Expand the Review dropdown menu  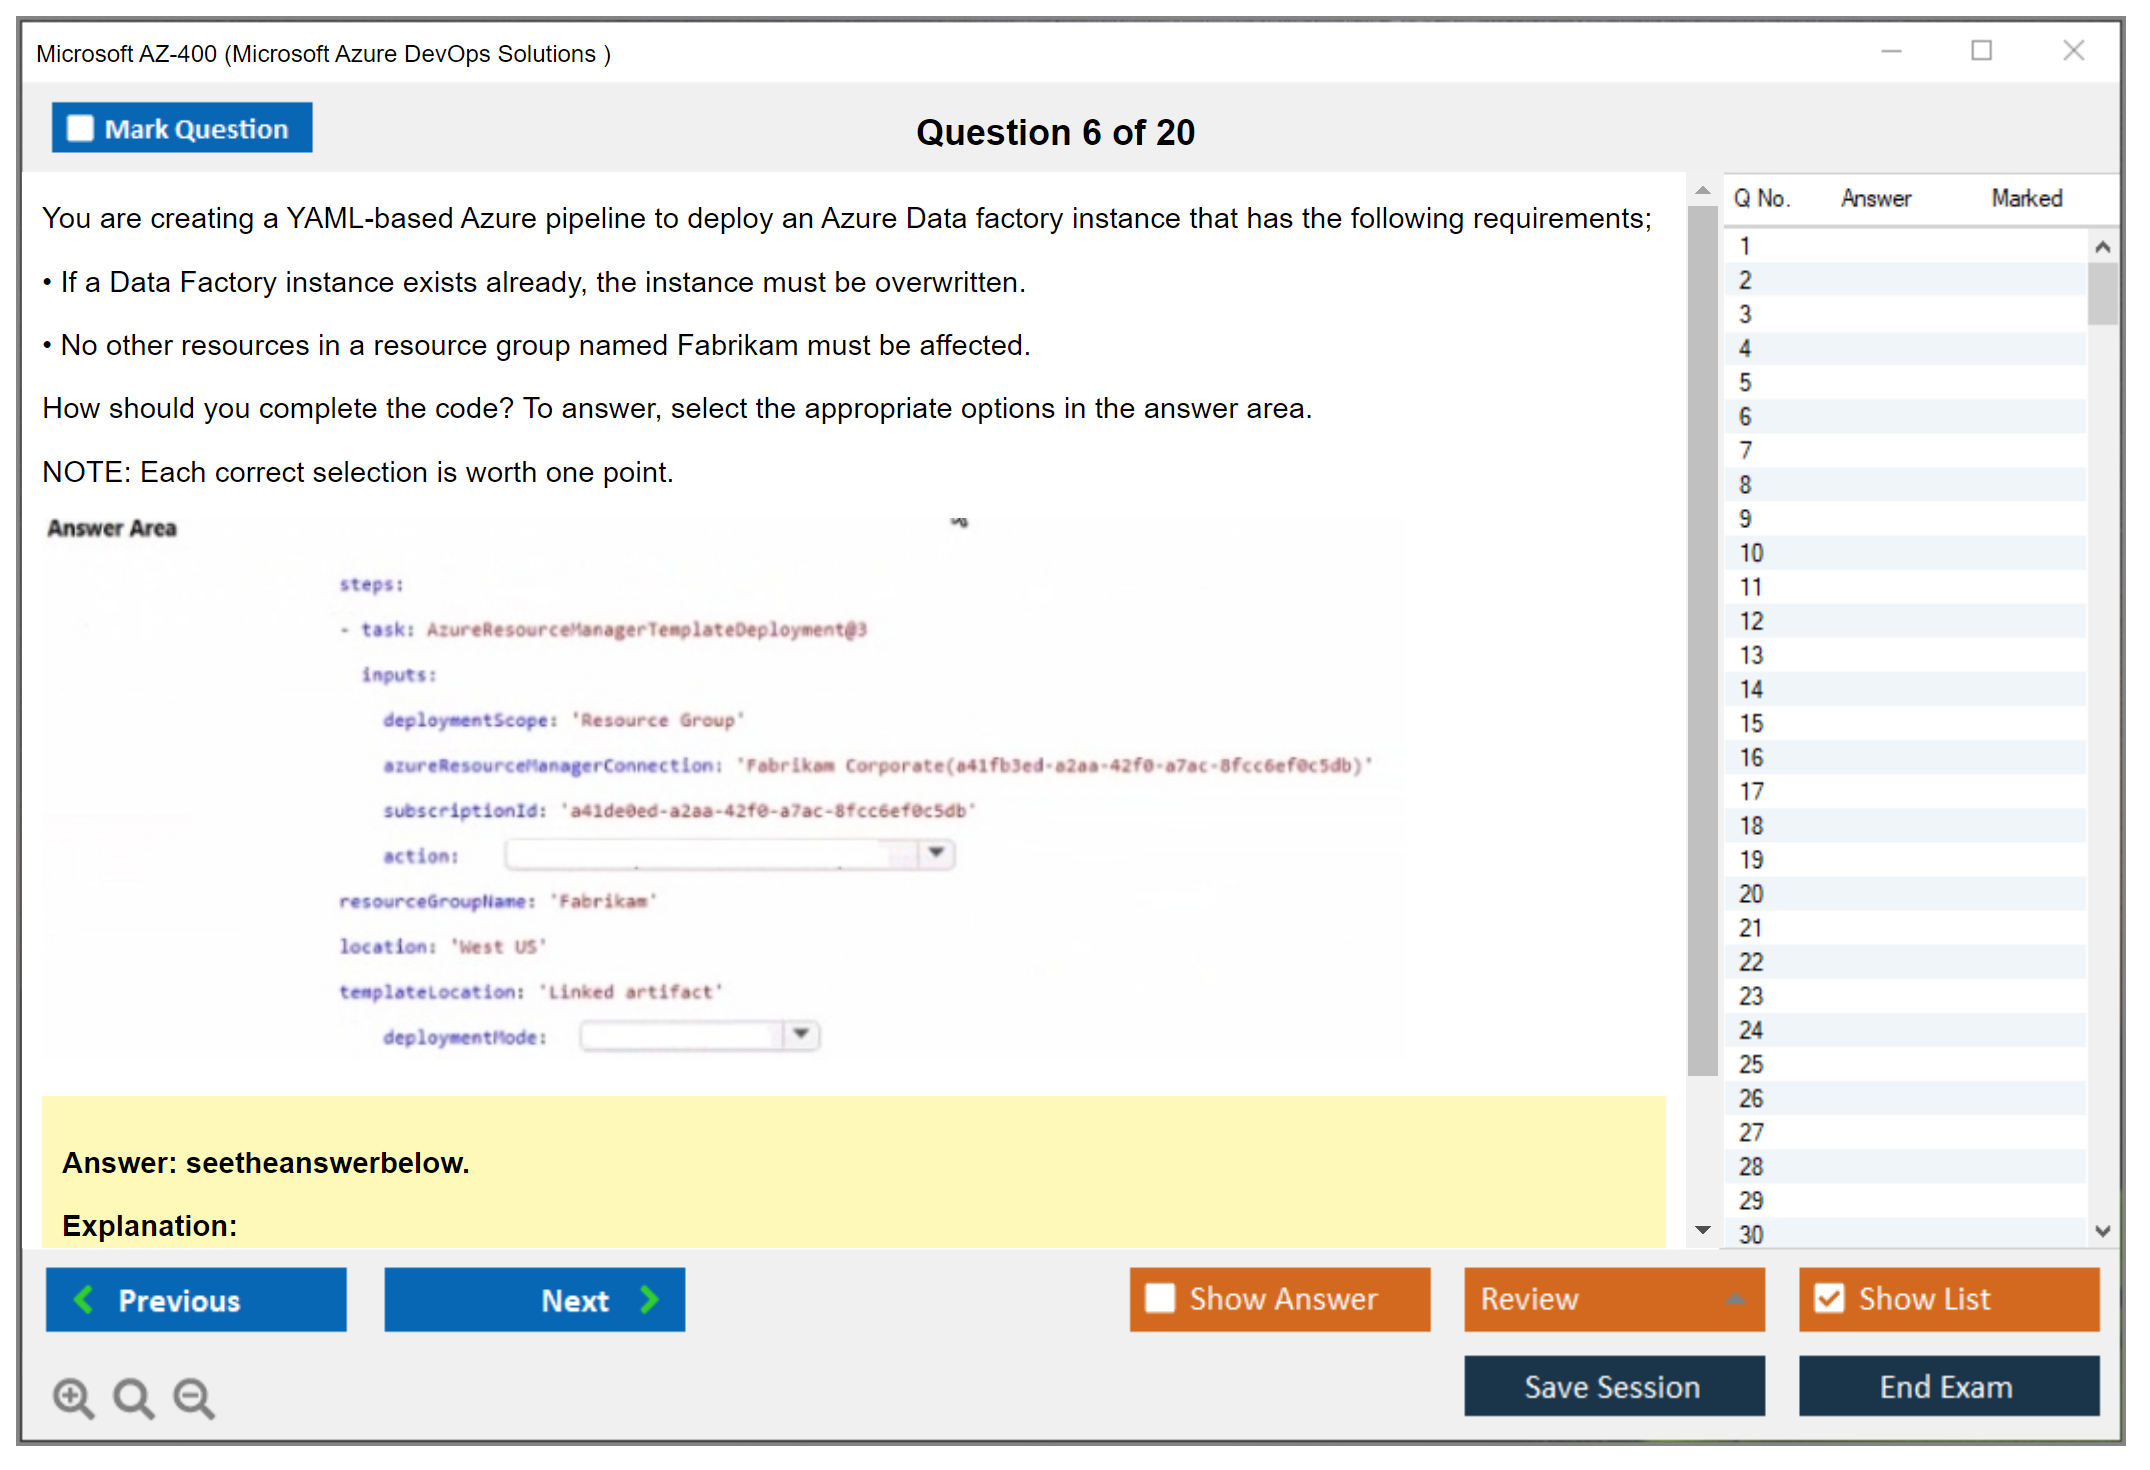click(1735, 1299)
